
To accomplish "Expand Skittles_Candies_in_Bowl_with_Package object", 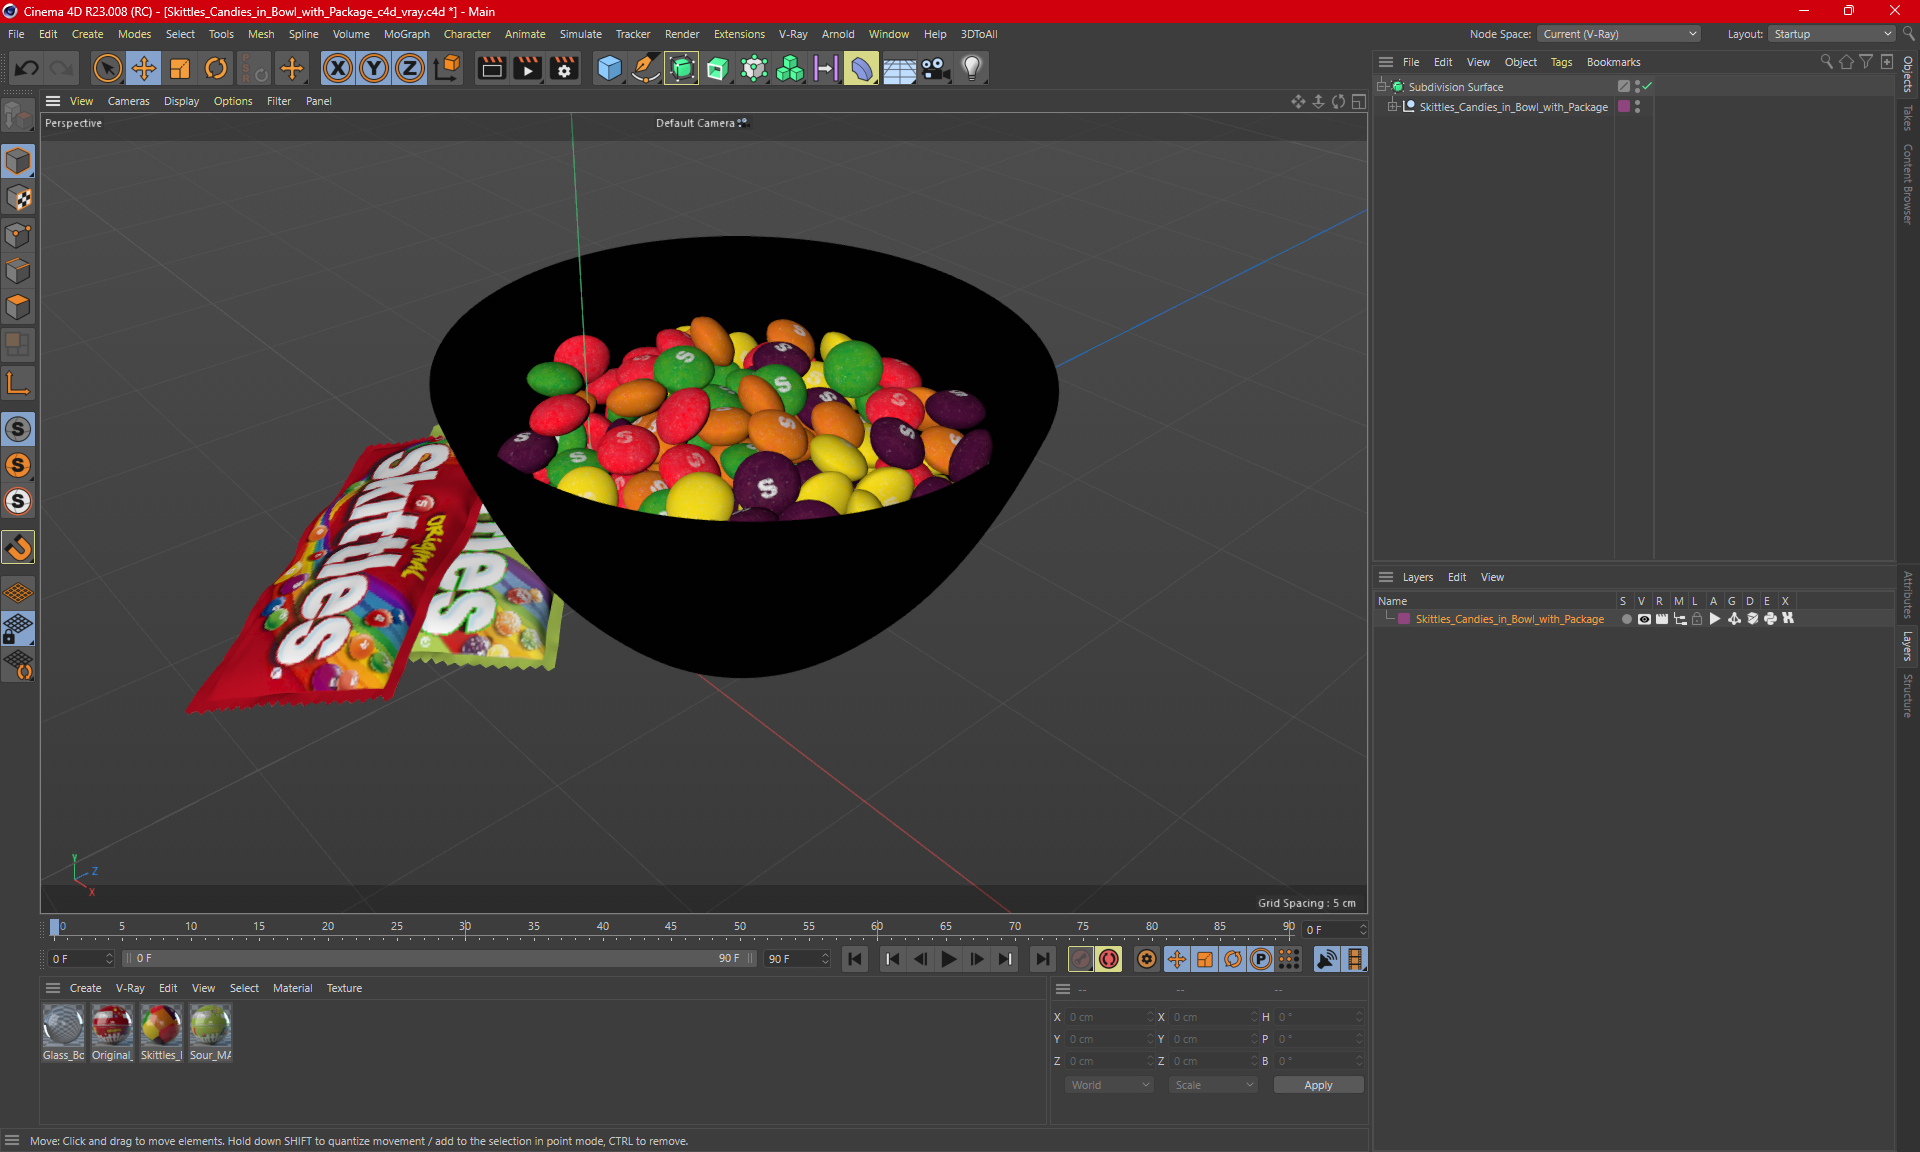I will tap(1392, 107).
